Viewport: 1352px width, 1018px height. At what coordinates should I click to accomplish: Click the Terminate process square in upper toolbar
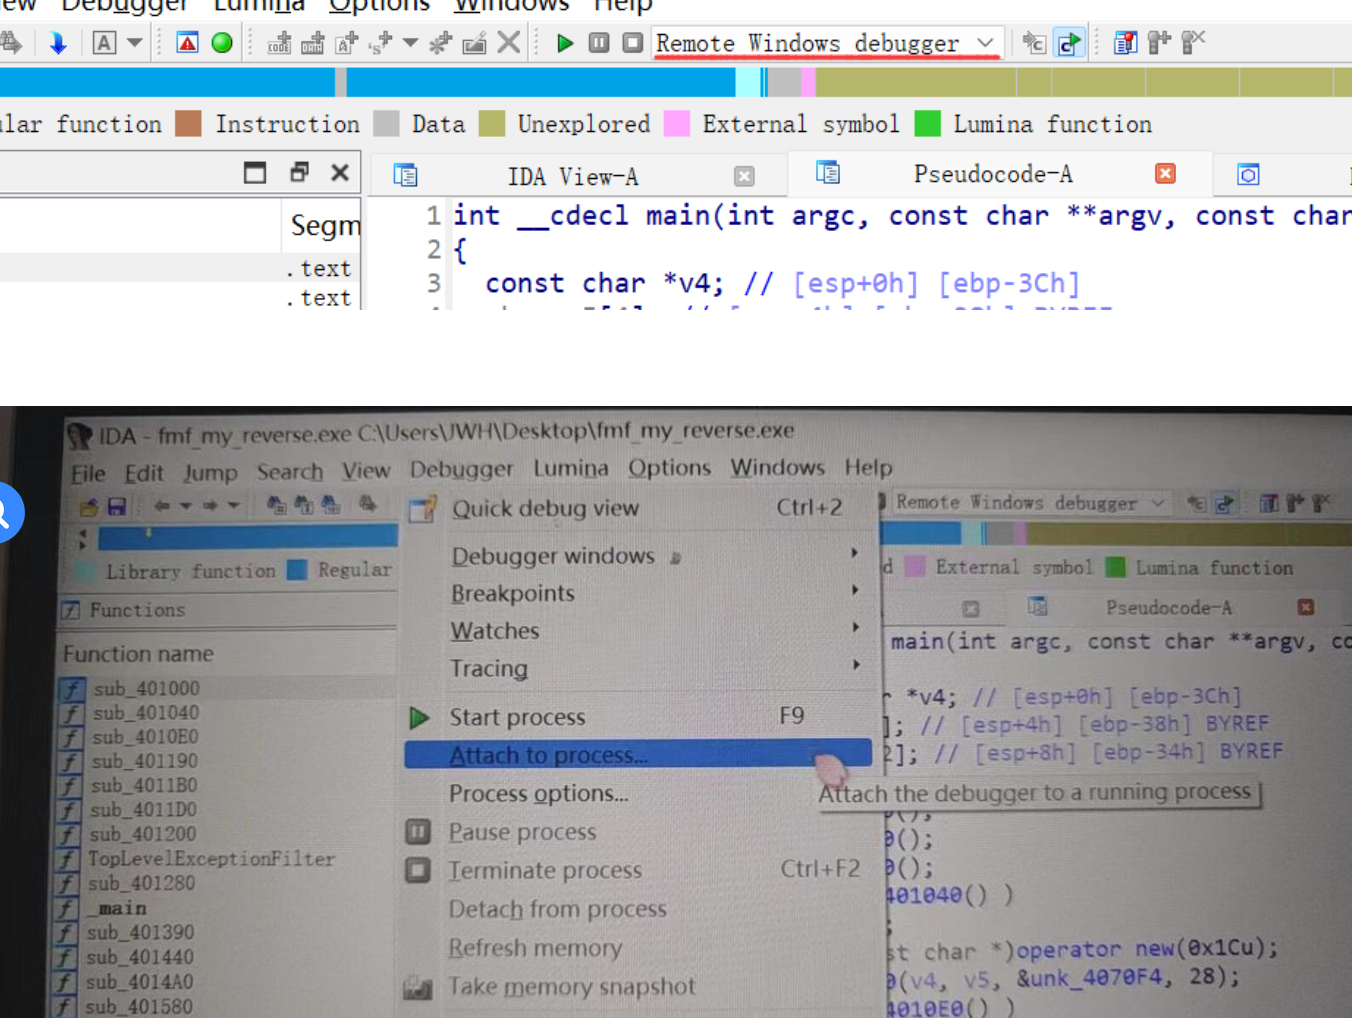click(632, 43)
